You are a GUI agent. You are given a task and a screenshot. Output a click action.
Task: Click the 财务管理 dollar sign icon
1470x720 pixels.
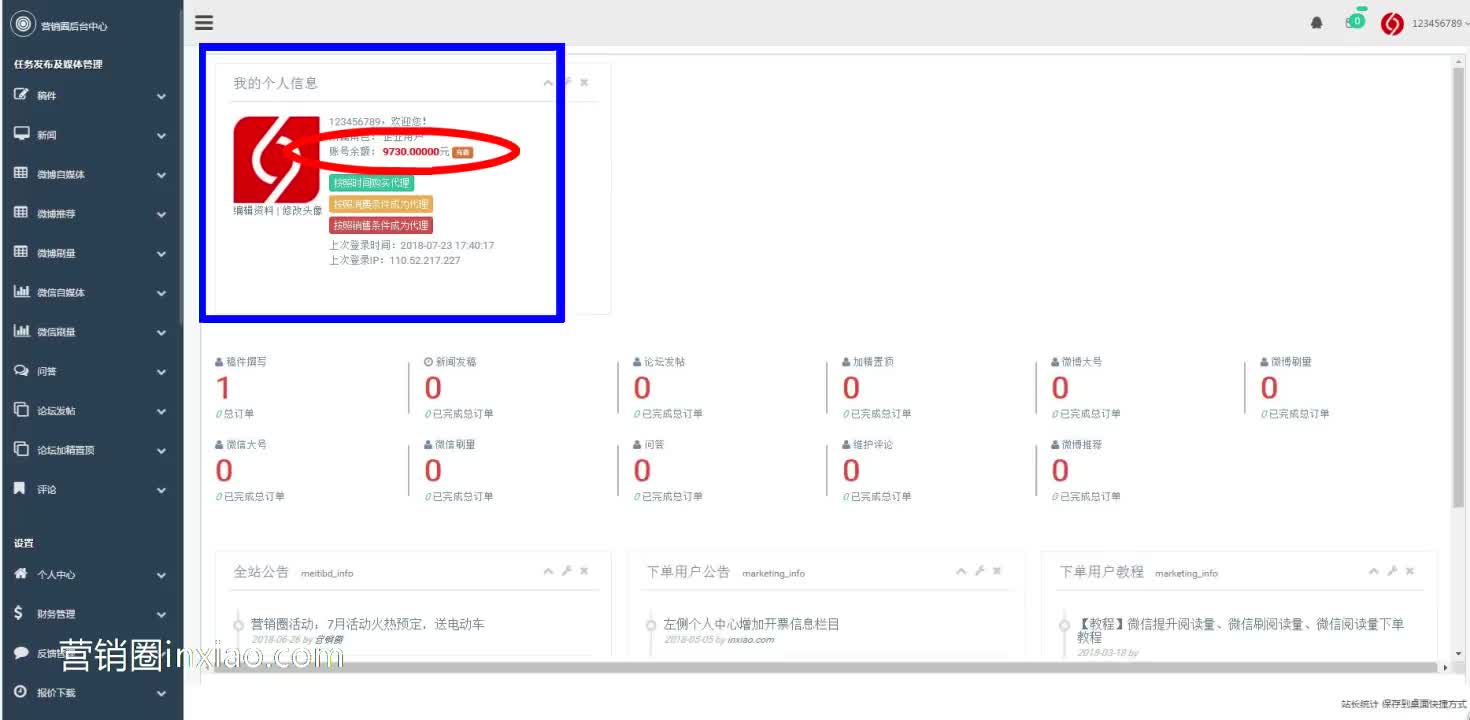tap(19, 613)
